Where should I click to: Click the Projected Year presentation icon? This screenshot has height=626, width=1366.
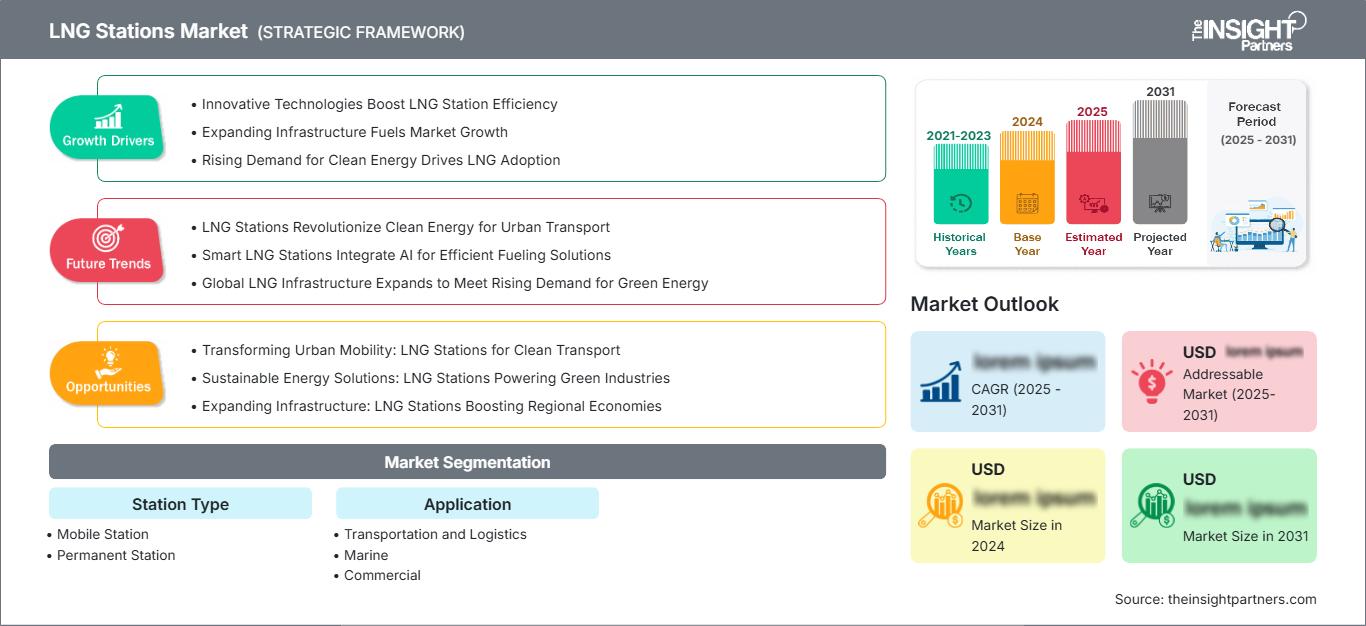(x=1160, y=204)
